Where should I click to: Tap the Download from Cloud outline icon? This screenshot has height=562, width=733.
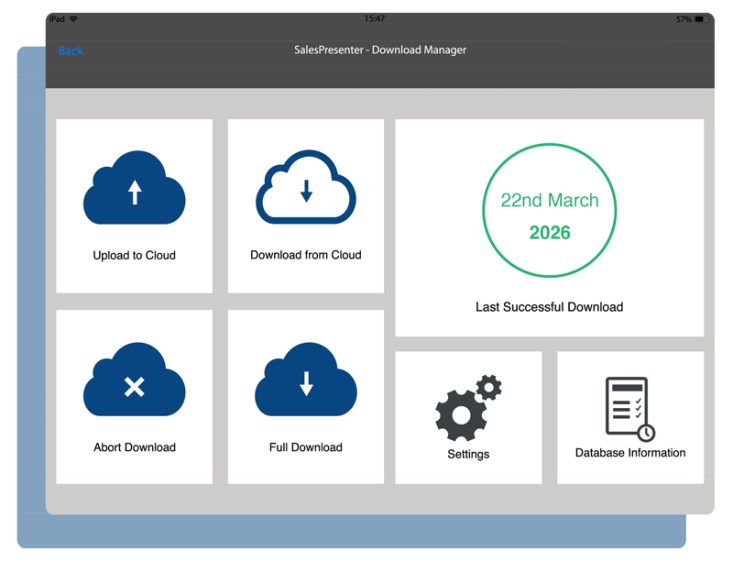[x=306, y=187]
